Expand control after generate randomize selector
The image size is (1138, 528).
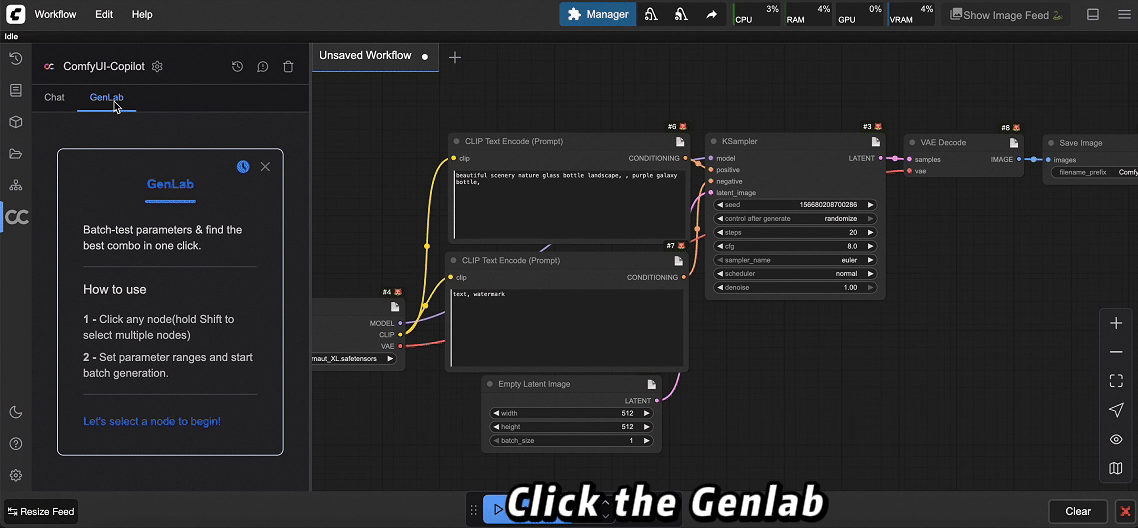point(795,218)
